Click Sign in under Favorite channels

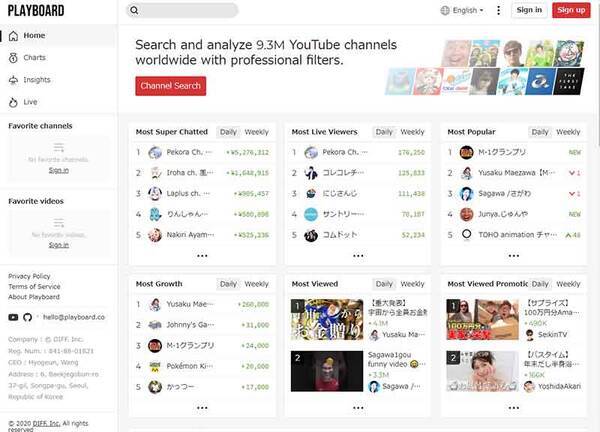(x=59, y=171)
